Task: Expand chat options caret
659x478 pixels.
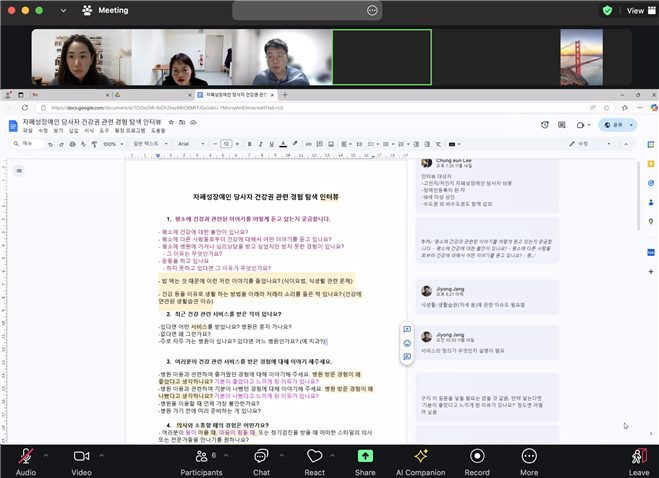Action: click(281, 455)
